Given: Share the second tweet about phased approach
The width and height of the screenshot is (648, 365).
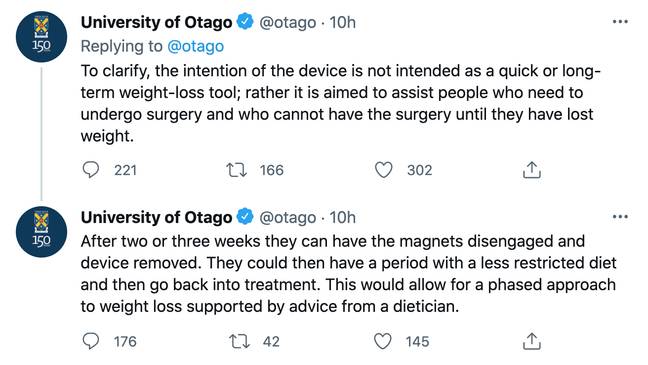Looking at the screenshot, I should click(531, 341).
